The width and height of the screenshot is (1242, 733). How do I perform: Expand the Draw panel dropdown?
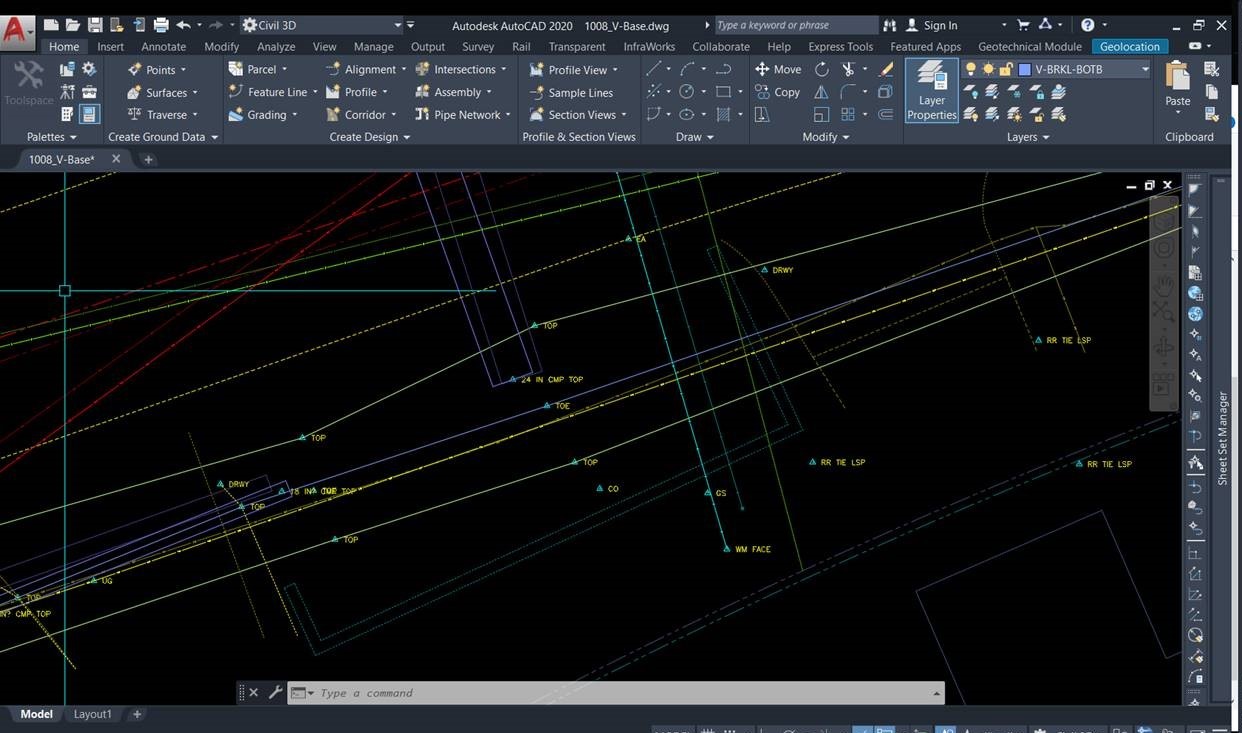[x=710, y=137]
